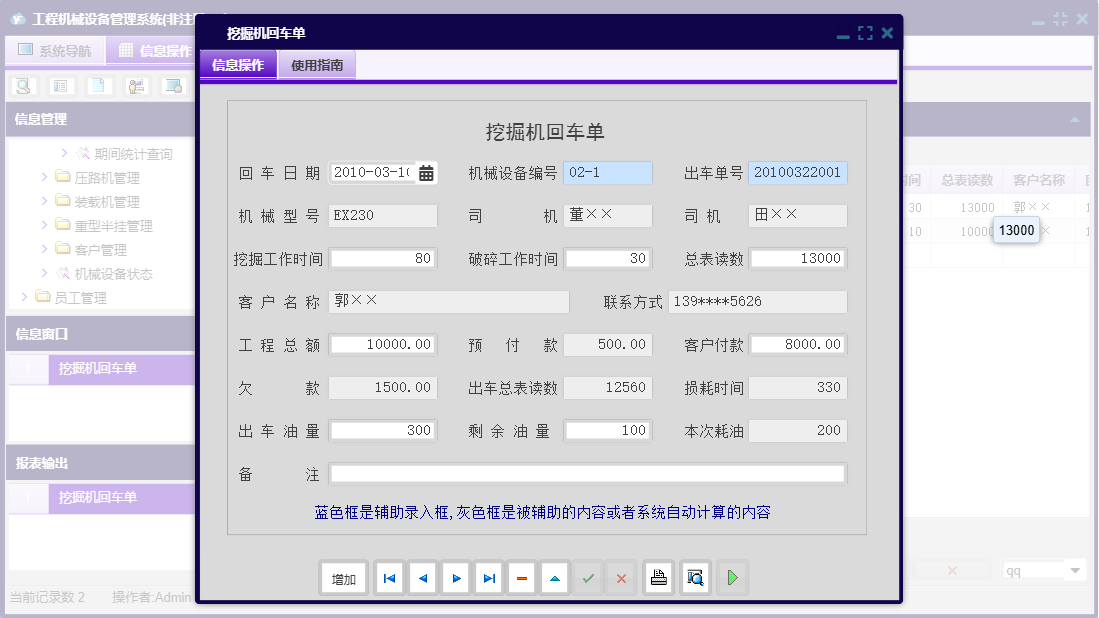Switch to the 使用指南 tab

[317, 63]
